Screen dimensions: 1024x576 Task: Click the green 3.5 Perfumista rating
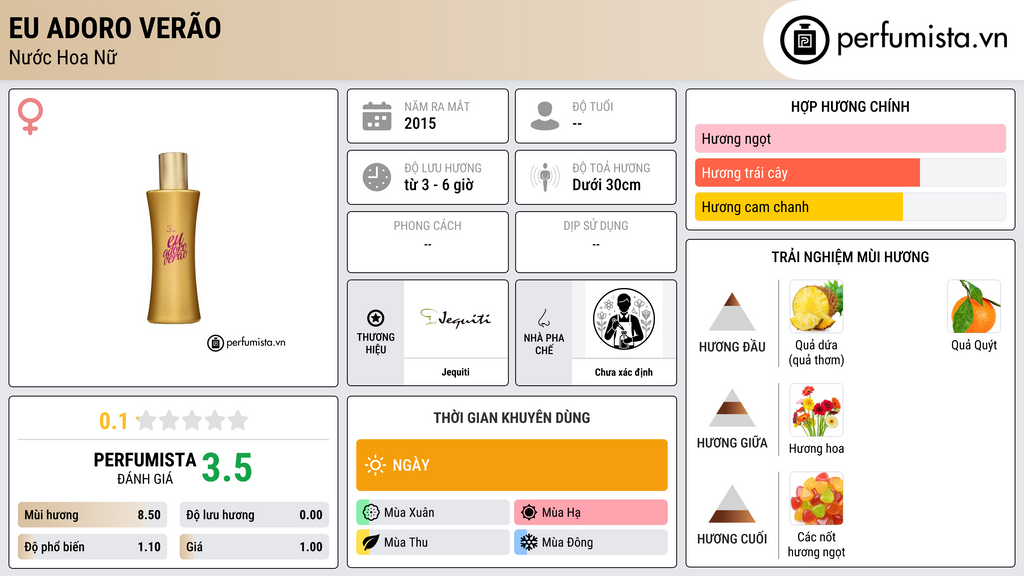coord(227,468)
